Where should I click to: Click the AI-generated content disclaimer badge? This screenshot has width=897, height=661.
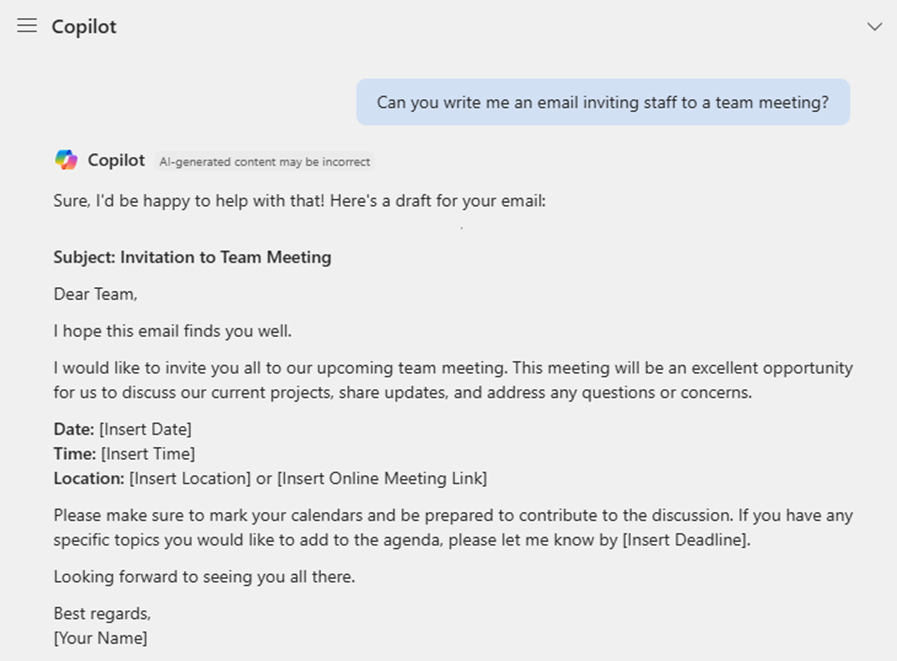(264, 161)
